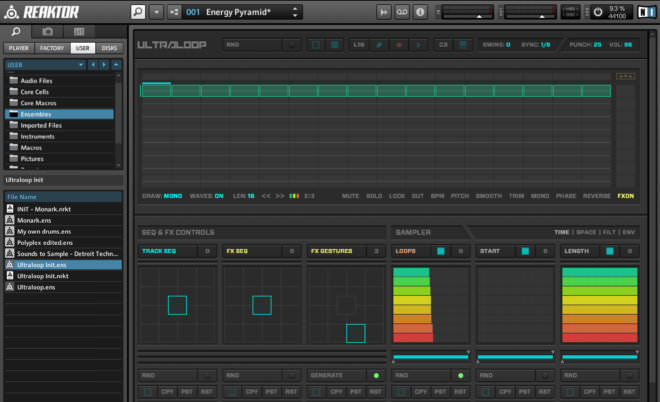The width and height of the screenshot is (660, 402).
Task: Toggle DRAW mode MONO value
Action: point(173,196)
